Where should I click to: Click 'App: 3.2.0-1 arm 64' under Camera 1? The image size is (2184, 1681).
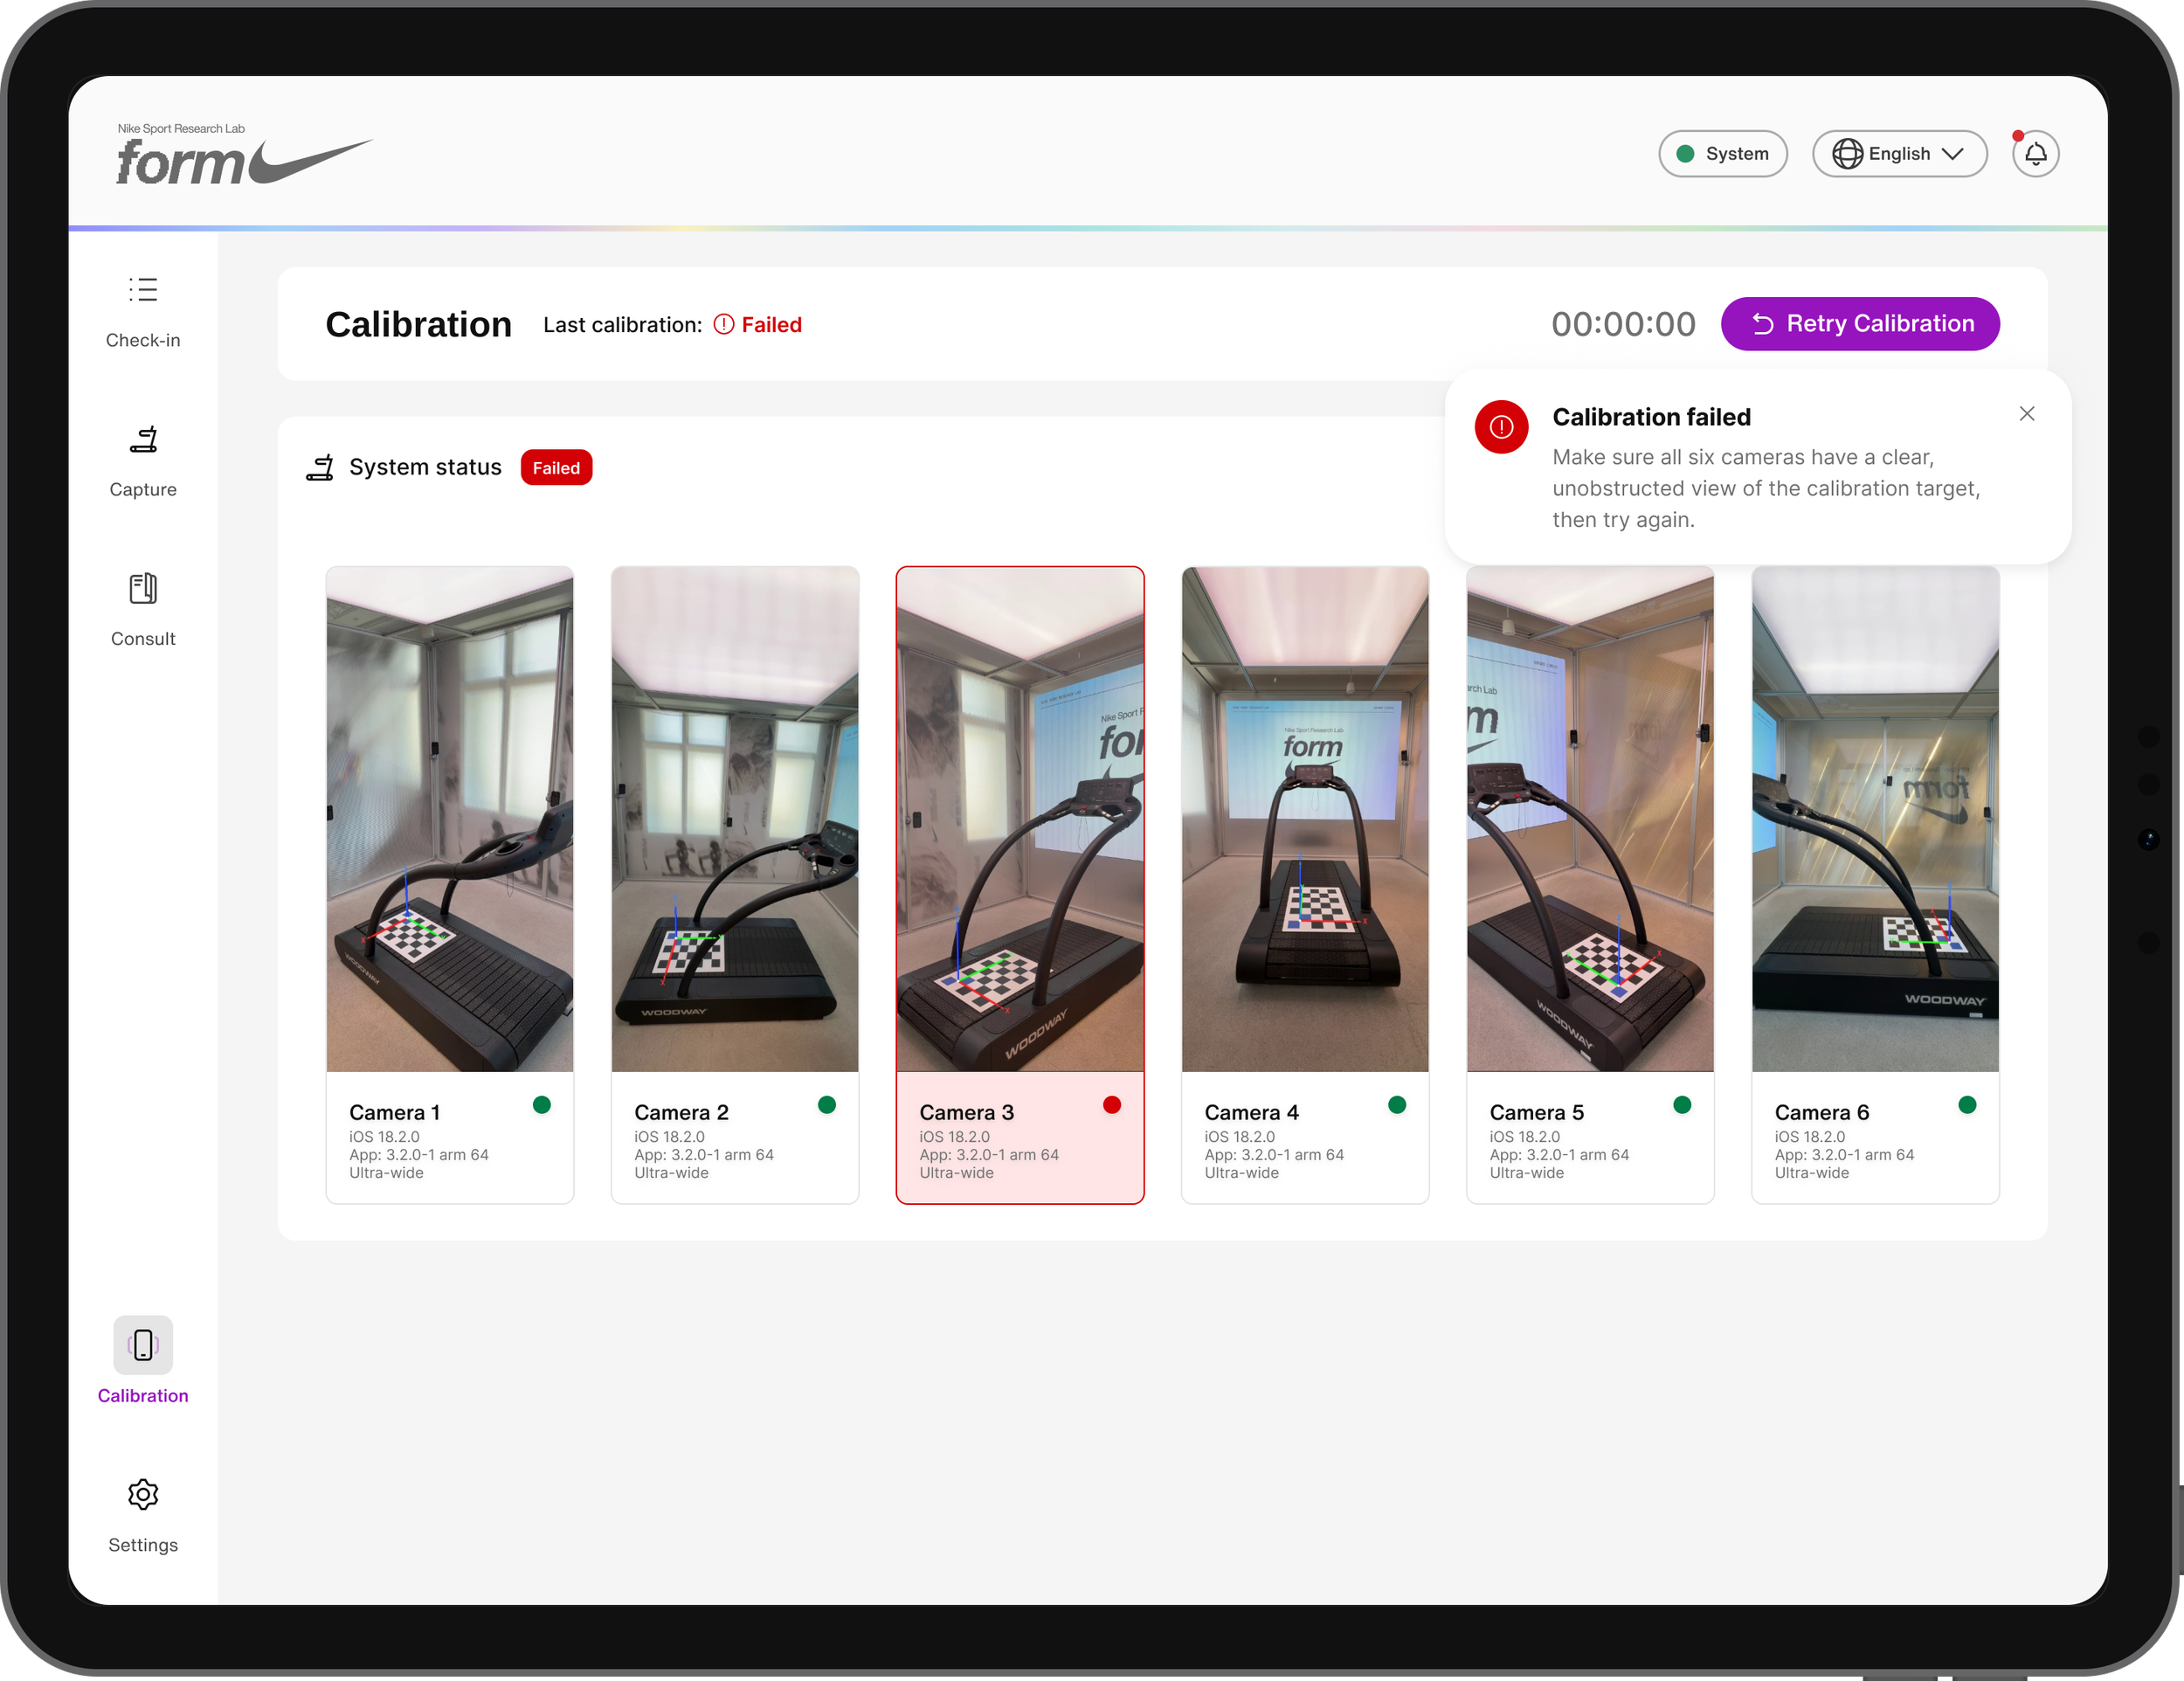pyautogui.click(x=418, y=1155)
